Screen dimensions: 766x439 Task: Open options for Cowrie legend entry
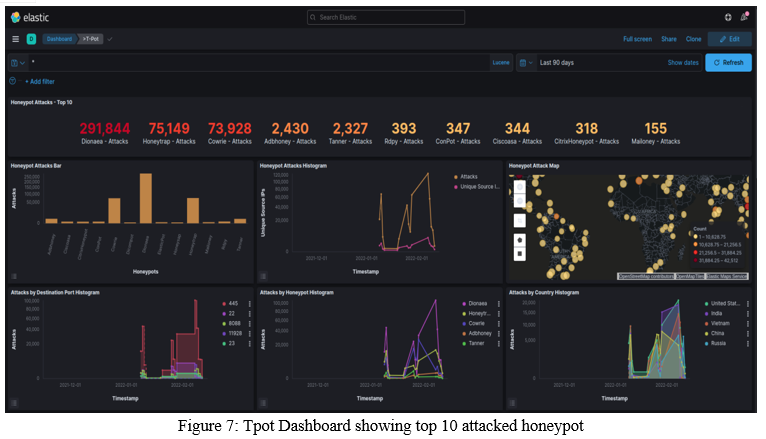[x=499, y=324]
